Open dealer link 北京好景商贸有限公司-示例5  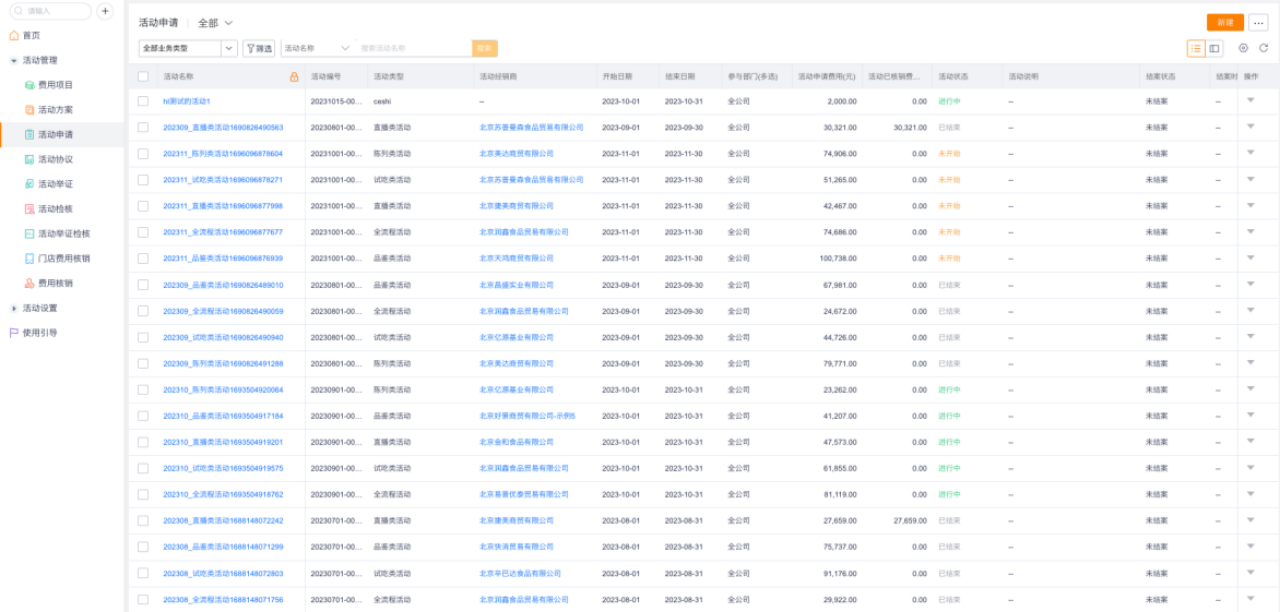tap(527, 416)
